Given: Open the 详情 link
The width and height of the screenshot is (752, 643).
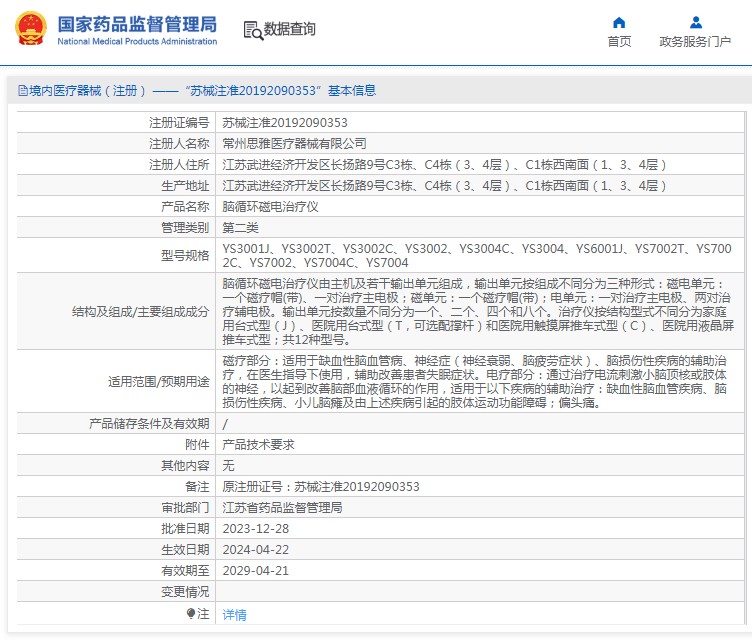Looking at the screenshot, I should 234,614.
